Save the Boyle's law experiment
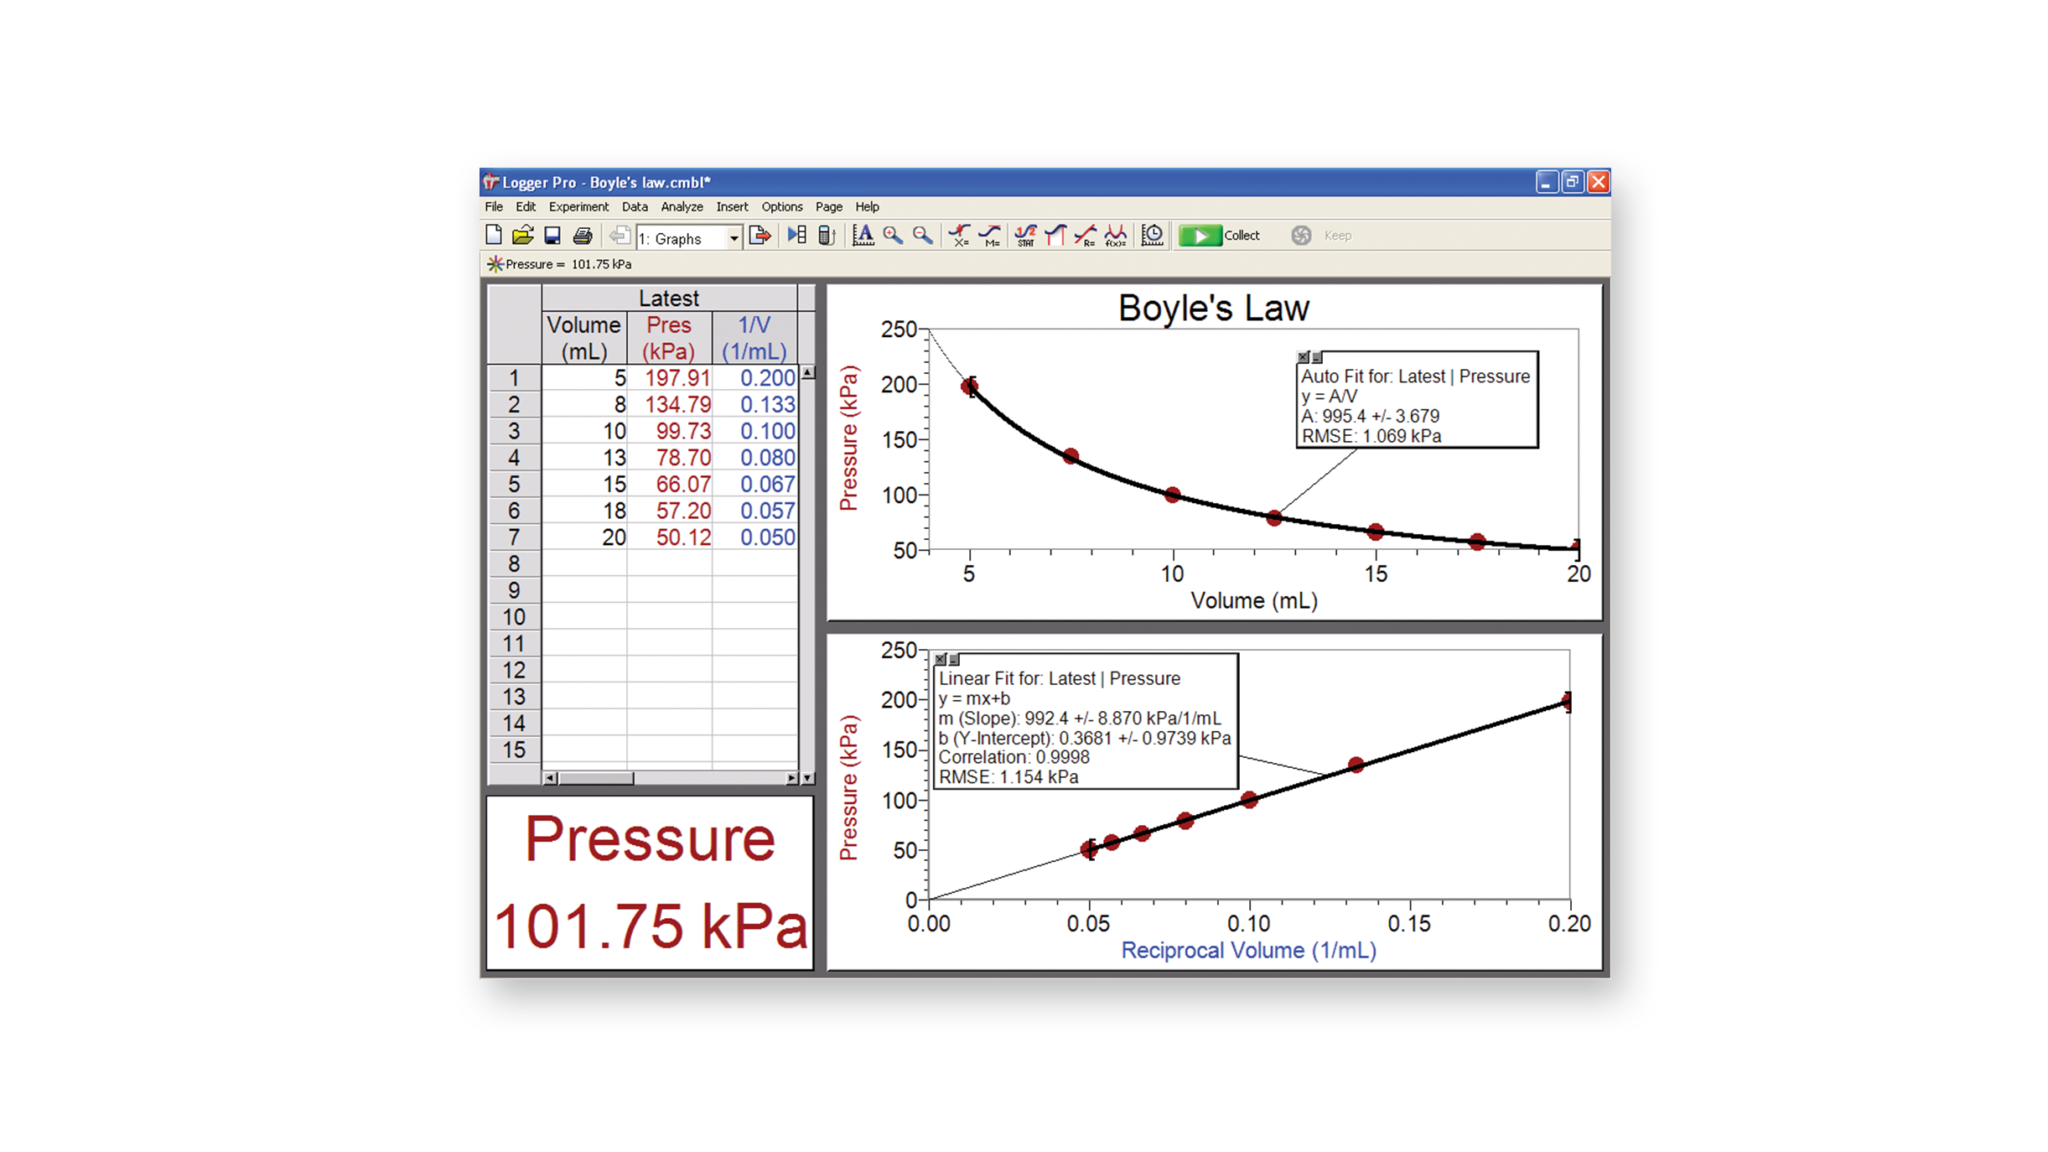The image size is (2048, 1152). click(x=552, y=236)
